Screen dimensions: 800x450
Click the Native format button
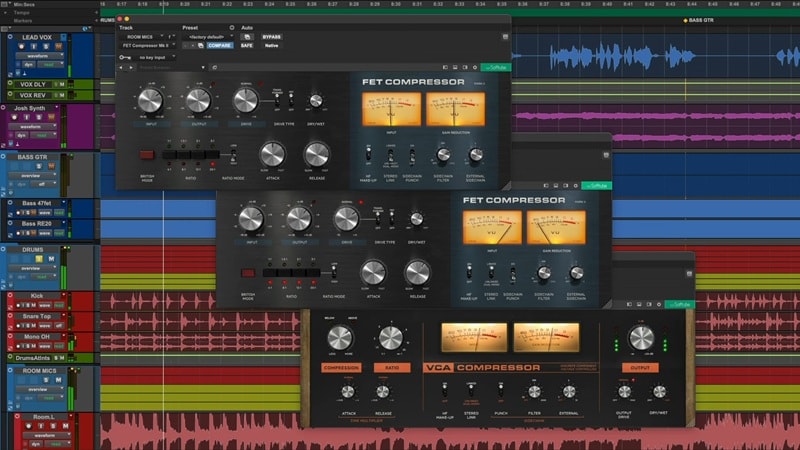tap(271, 45)
